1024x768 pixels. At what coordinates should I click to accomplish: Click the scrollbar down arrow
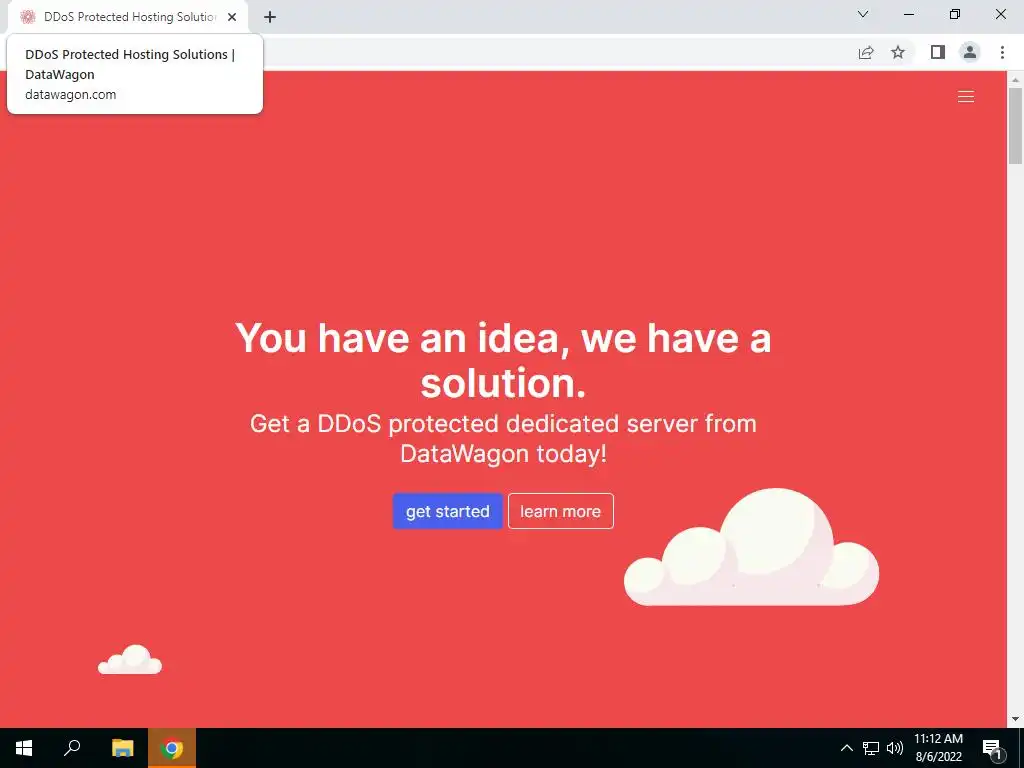click(1015, 719)
